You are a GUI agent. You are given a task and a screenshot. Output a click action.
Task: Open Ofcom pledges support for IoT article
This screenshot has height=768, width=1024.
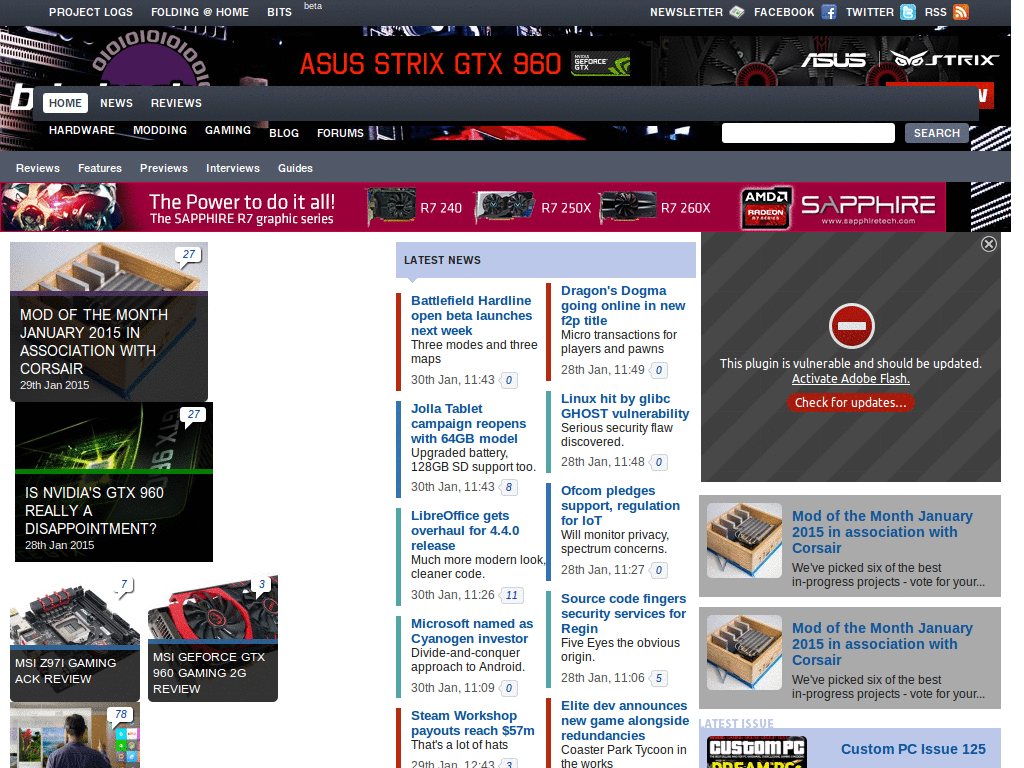tap(620, 505)
